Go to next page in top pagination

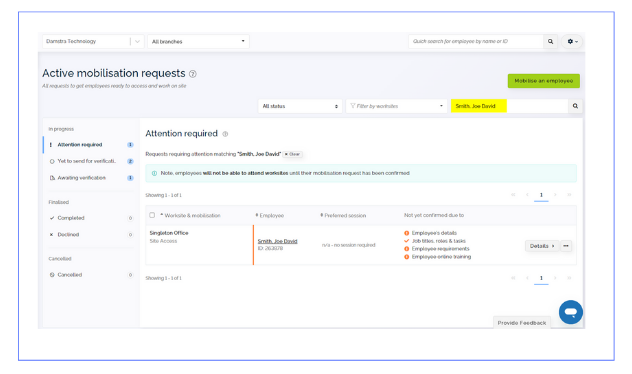(x=555, y=195)
